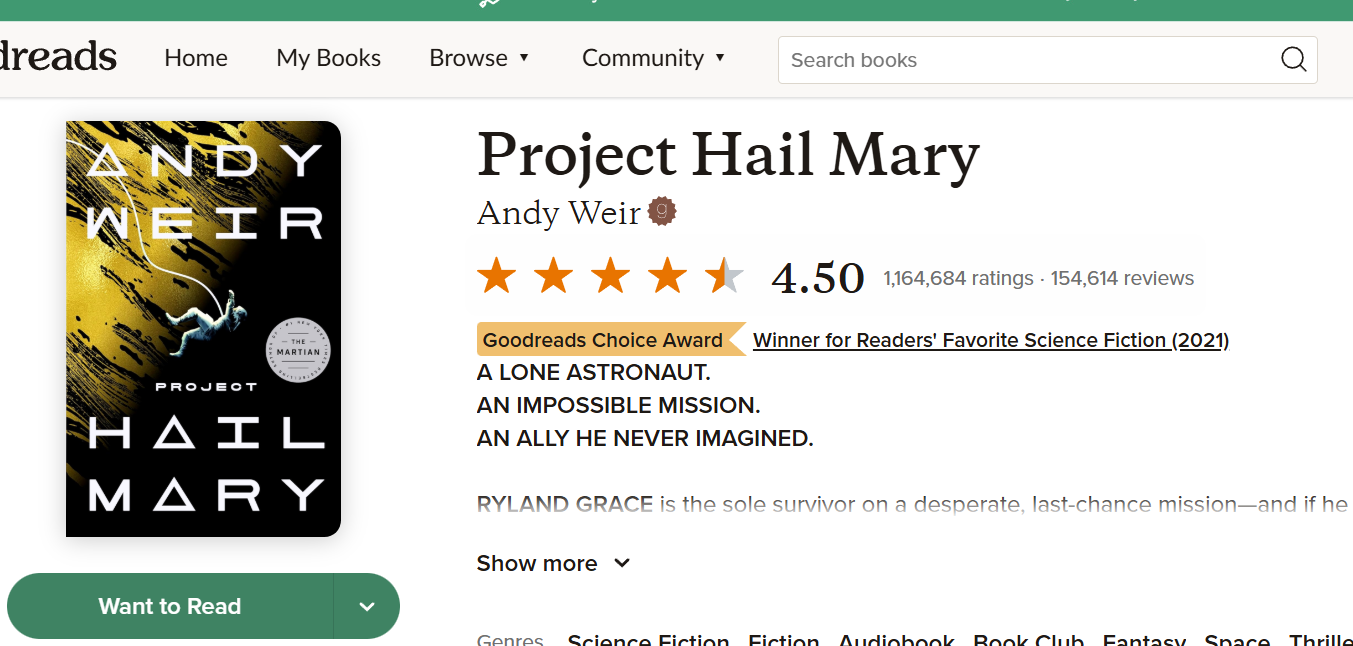Click the first rating star
Image resolution: width=1353 pixels, height=646 pixels.
coord(496,276)
